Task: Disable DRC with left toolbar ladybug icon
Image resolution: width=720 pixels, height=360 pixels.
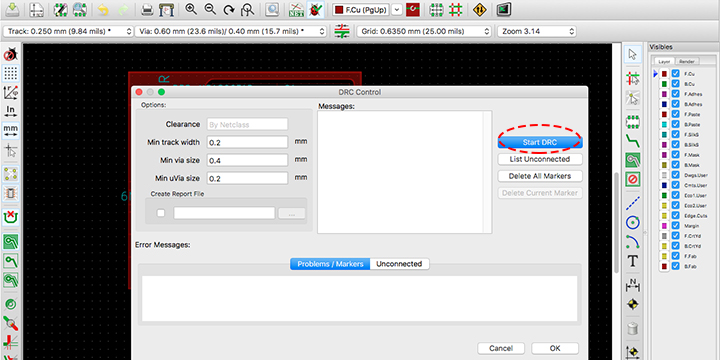Action: coord(10,55)
